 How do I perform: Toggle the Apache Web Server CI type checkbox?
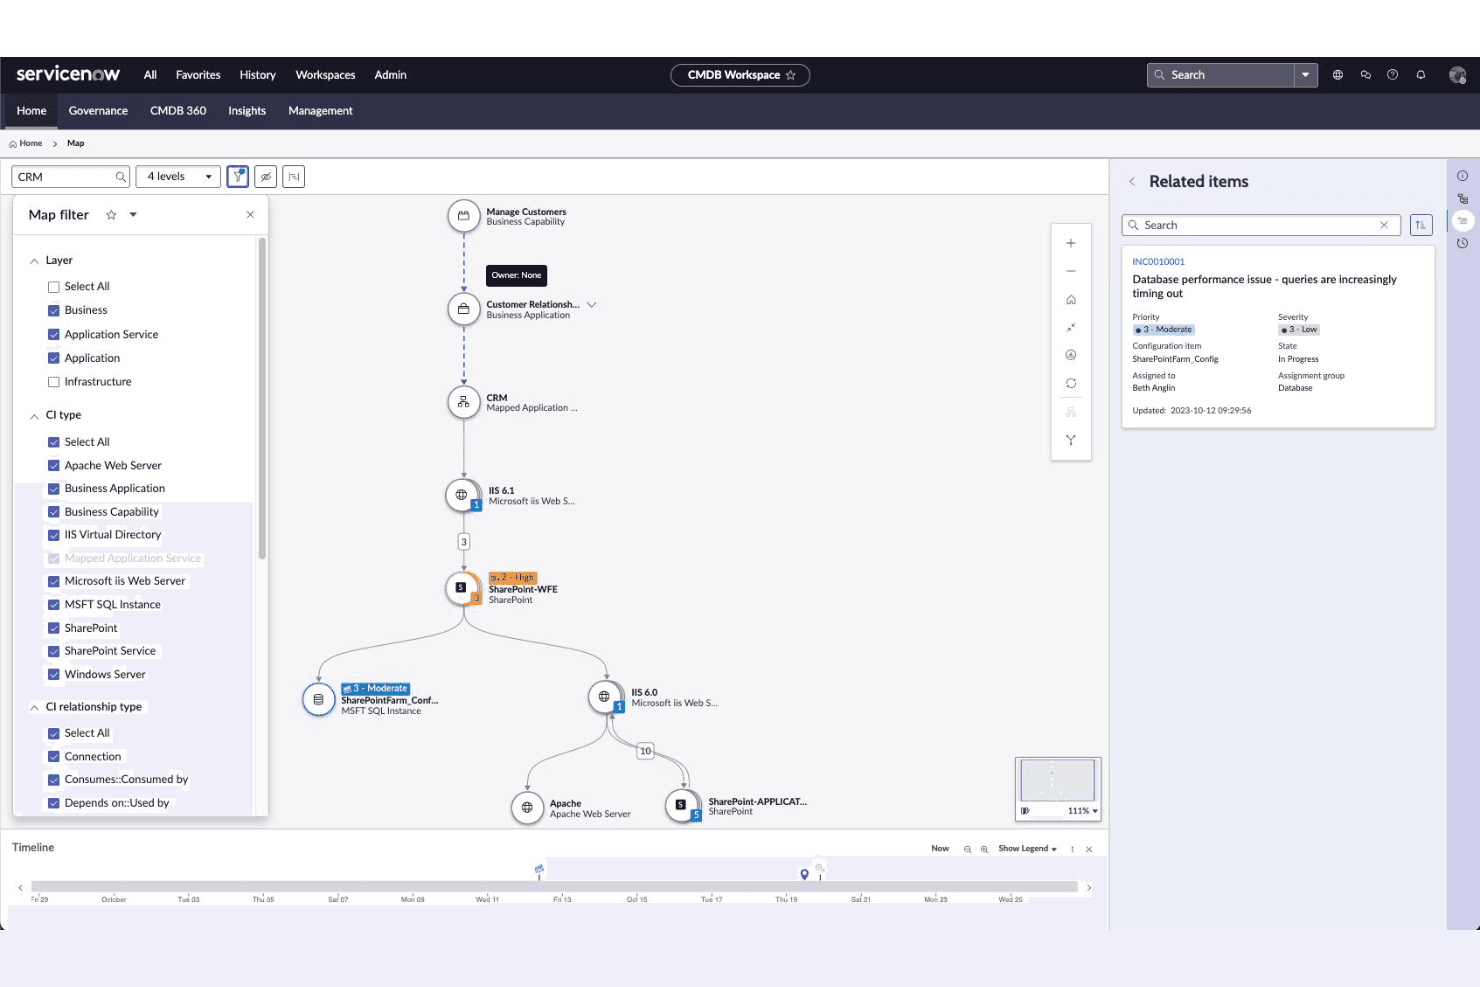point(54,465)
